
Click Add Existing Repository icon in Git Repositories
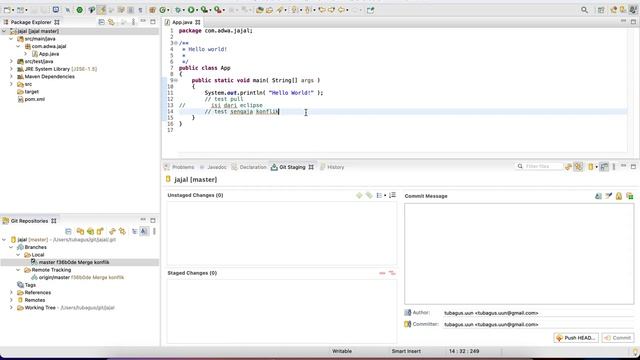(x=80, y=231)
